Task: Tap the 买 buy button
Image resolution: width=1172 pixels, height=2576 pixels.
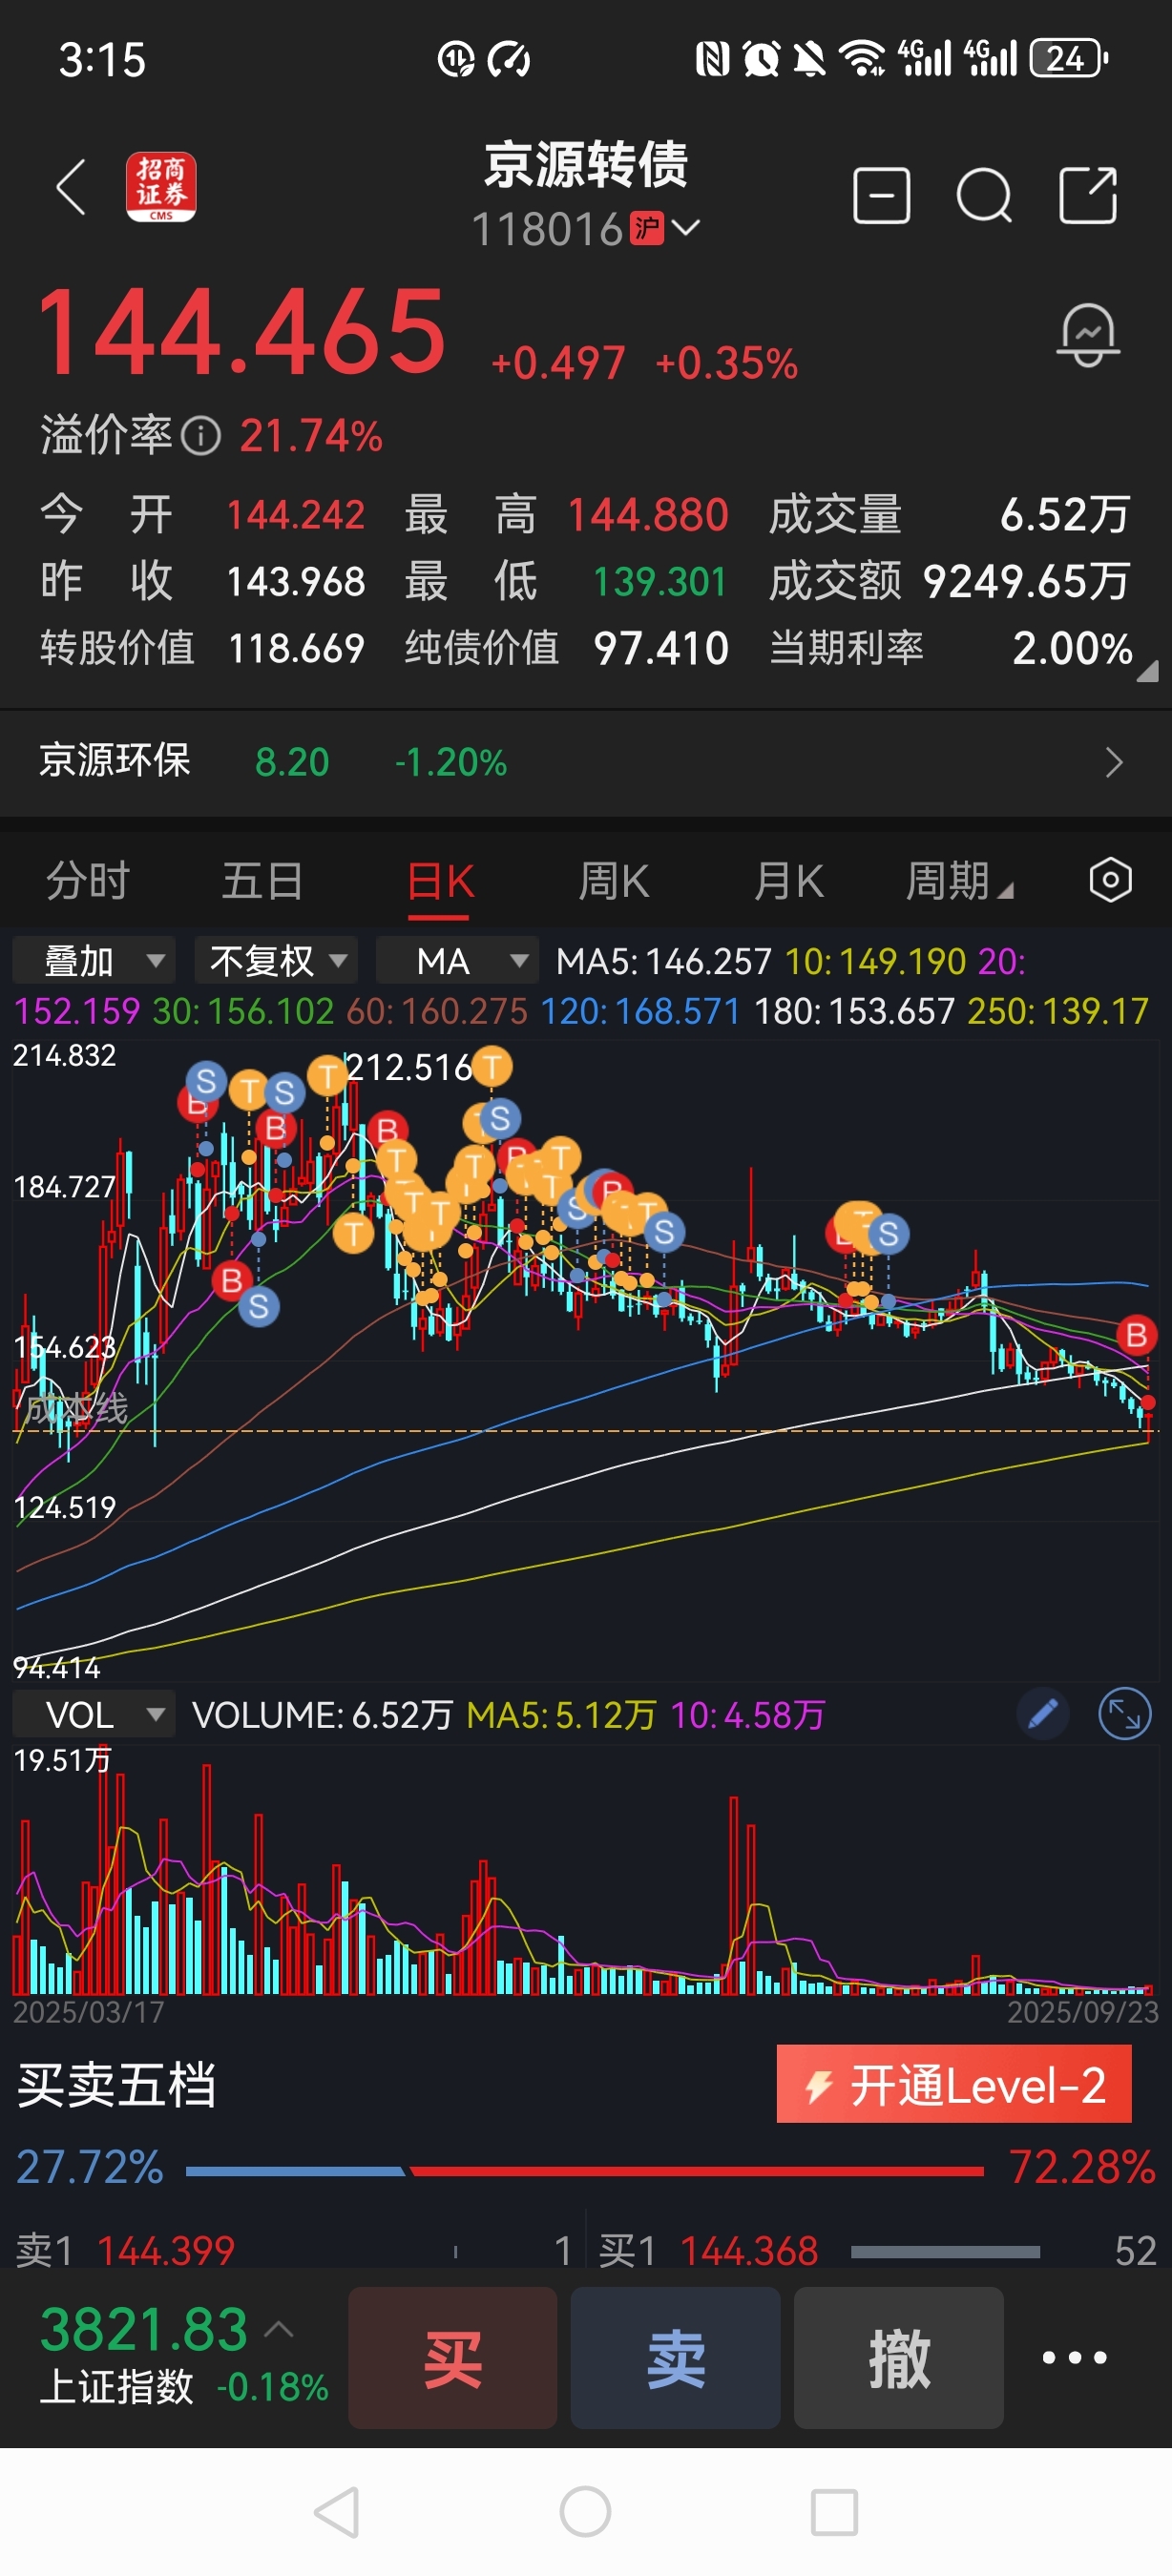Action: (453, 2357)
